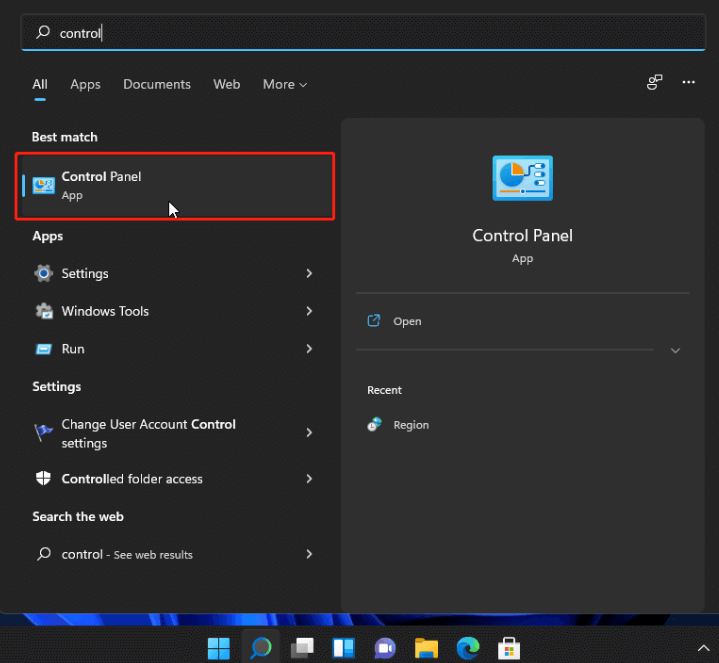Click the Control Panel title in preview

click(522, 235)
